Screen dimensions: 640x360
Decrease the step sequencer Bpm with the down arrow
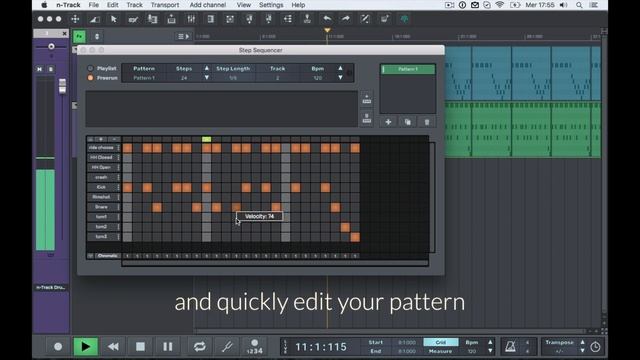tap(340, 77)
